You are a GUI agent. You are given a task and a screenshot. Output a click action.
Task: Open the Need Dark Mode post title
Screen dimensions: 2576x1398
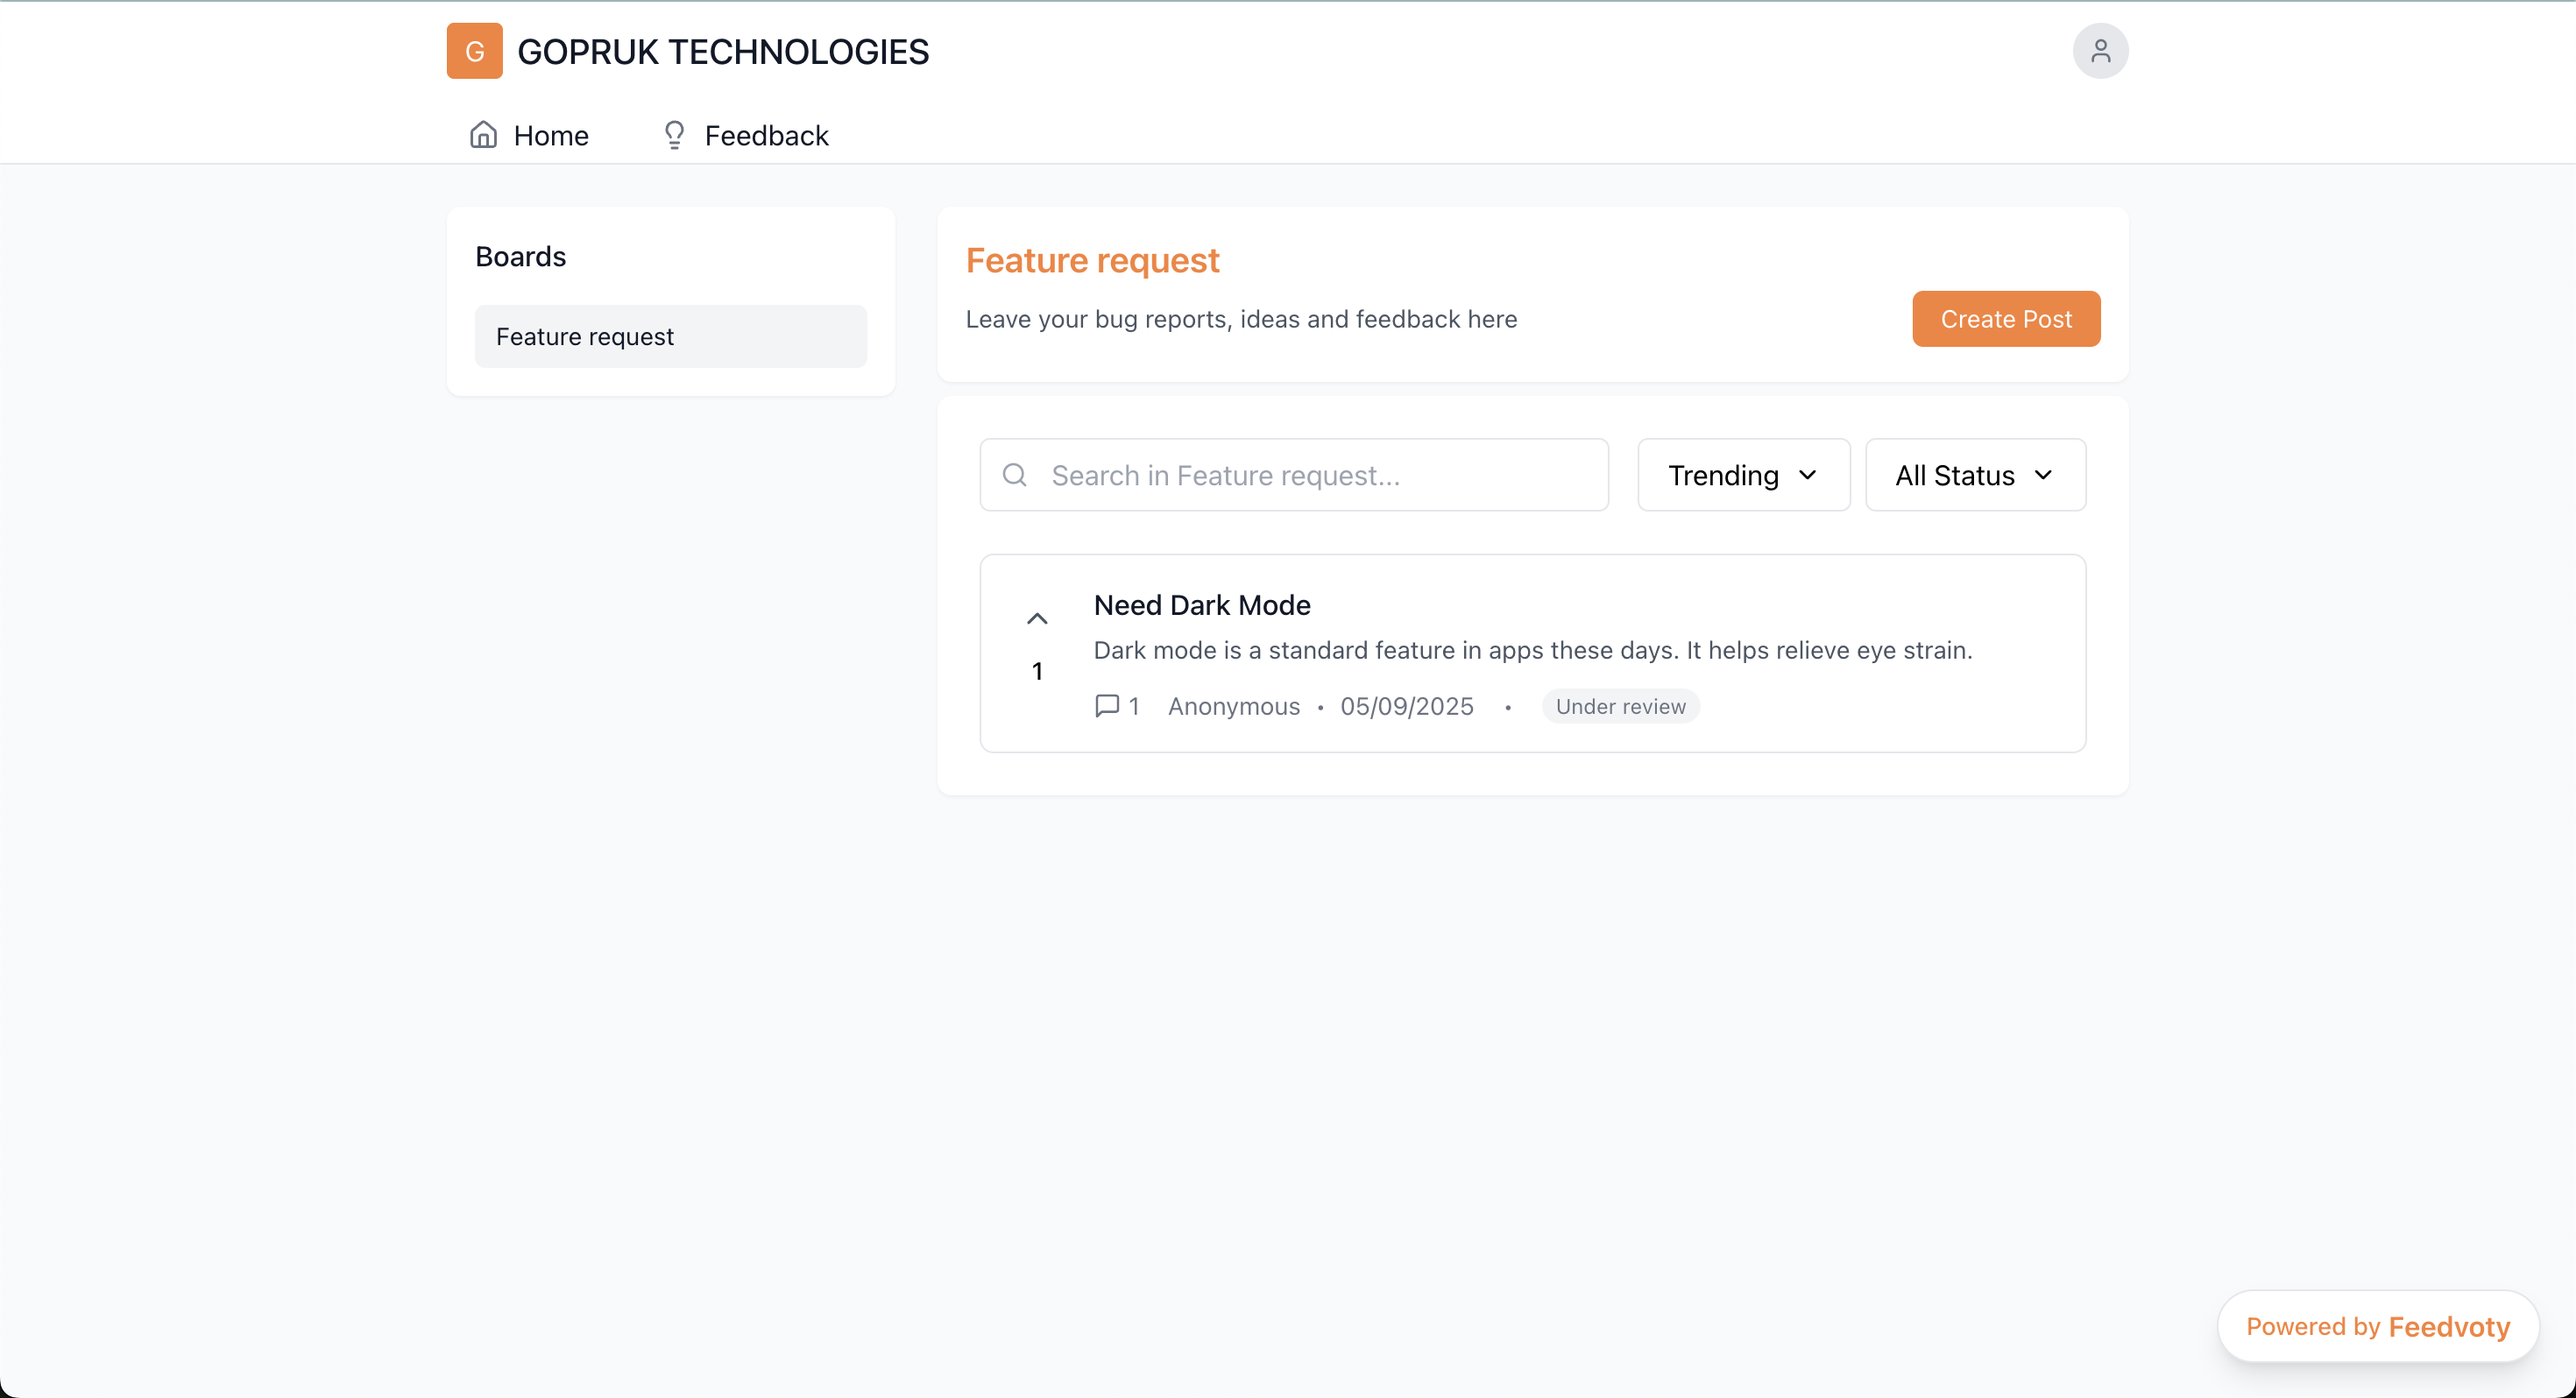click(1201, 605)
